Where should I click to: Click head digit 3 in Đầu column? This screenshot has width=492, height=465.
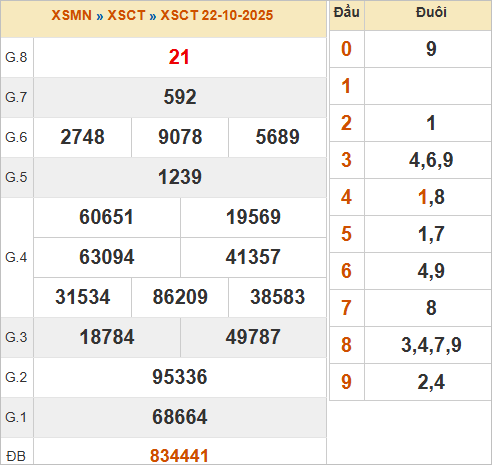tap(346, 160)
